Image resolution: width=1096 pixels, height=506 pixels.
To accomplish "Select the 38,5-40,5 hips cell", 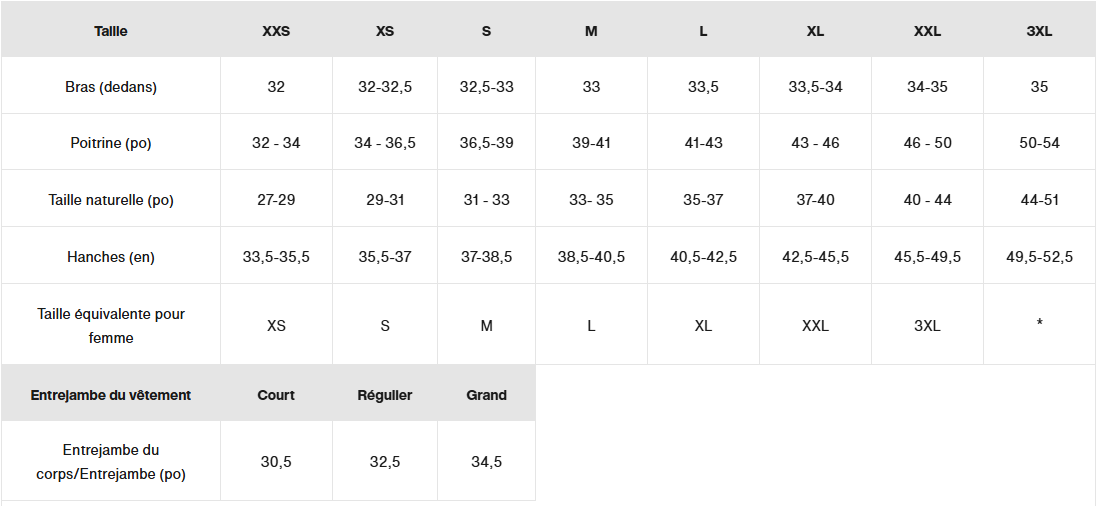I will [591, 257].
